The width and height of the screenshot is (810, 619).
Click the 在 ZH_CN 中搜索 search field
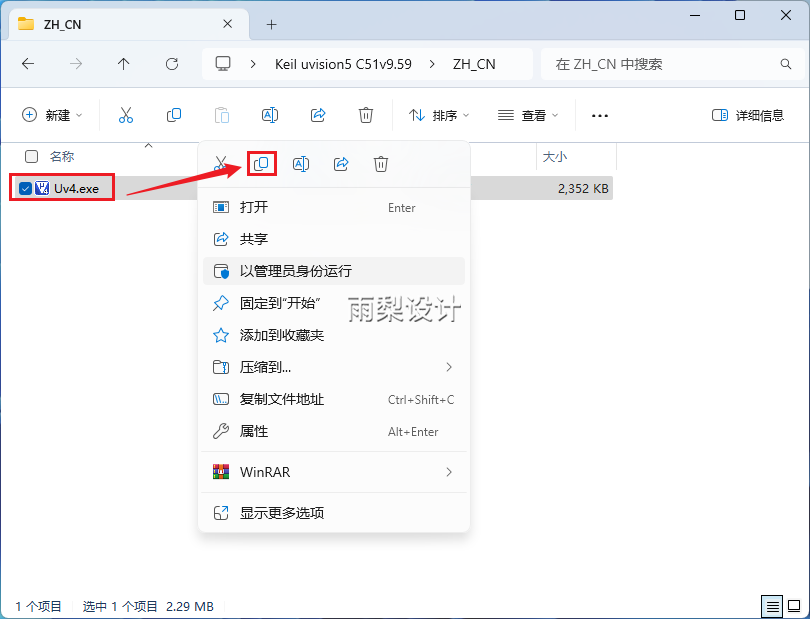665,63
